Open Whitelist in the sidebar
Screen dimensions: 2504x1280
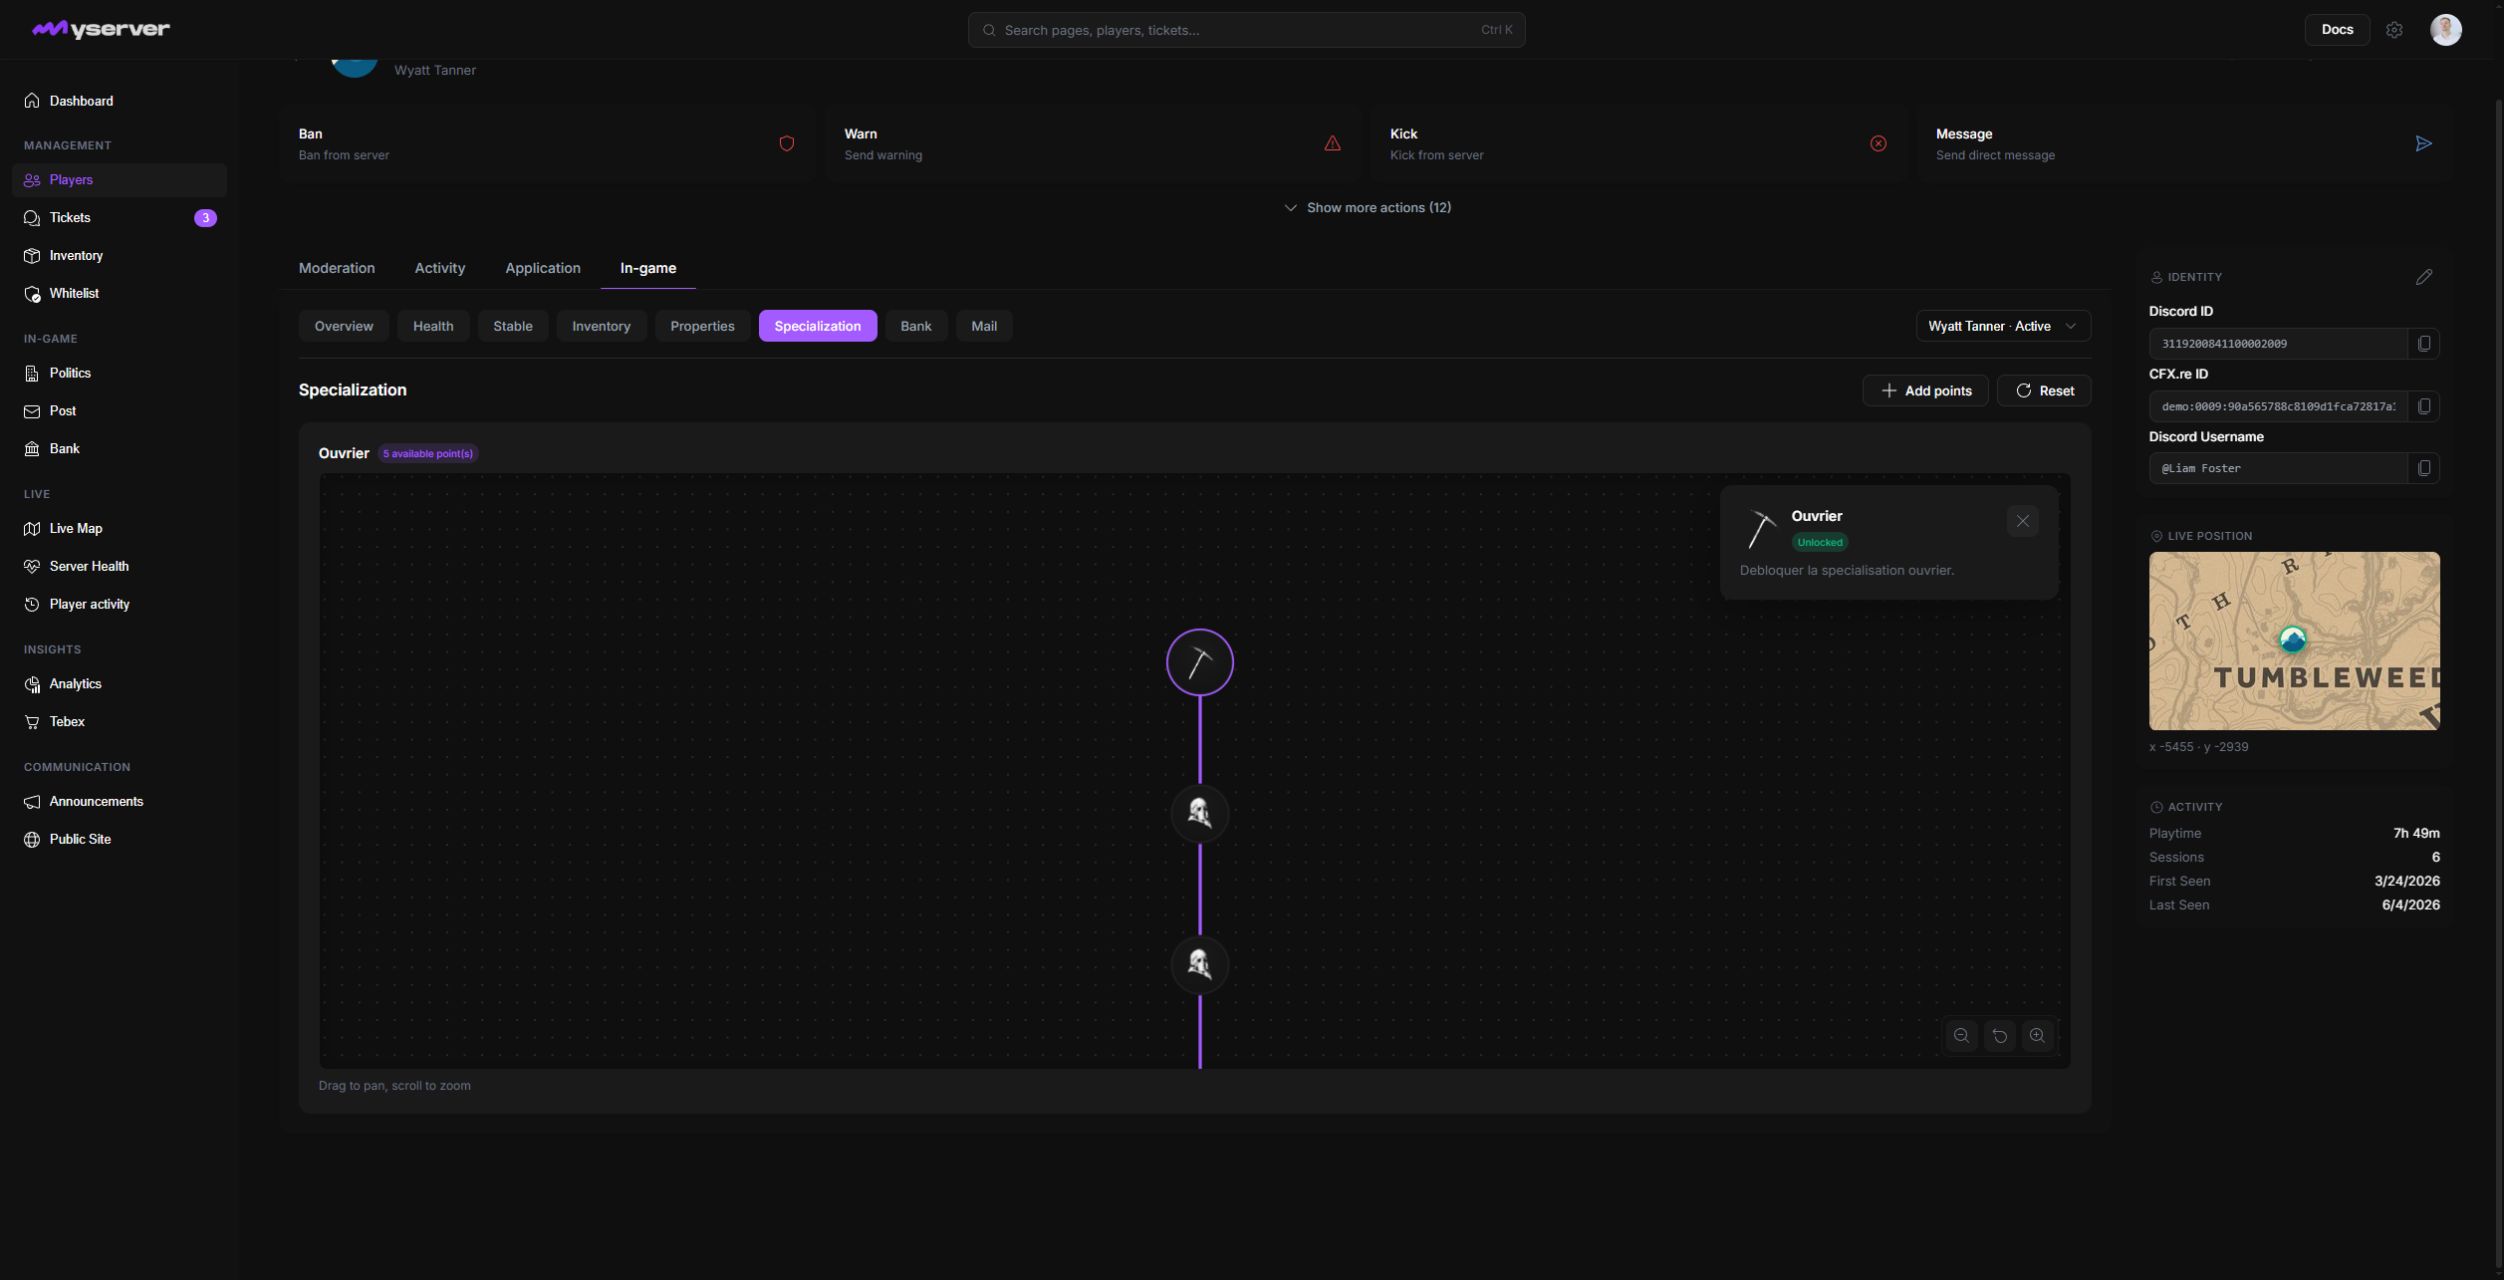point(119,294)
